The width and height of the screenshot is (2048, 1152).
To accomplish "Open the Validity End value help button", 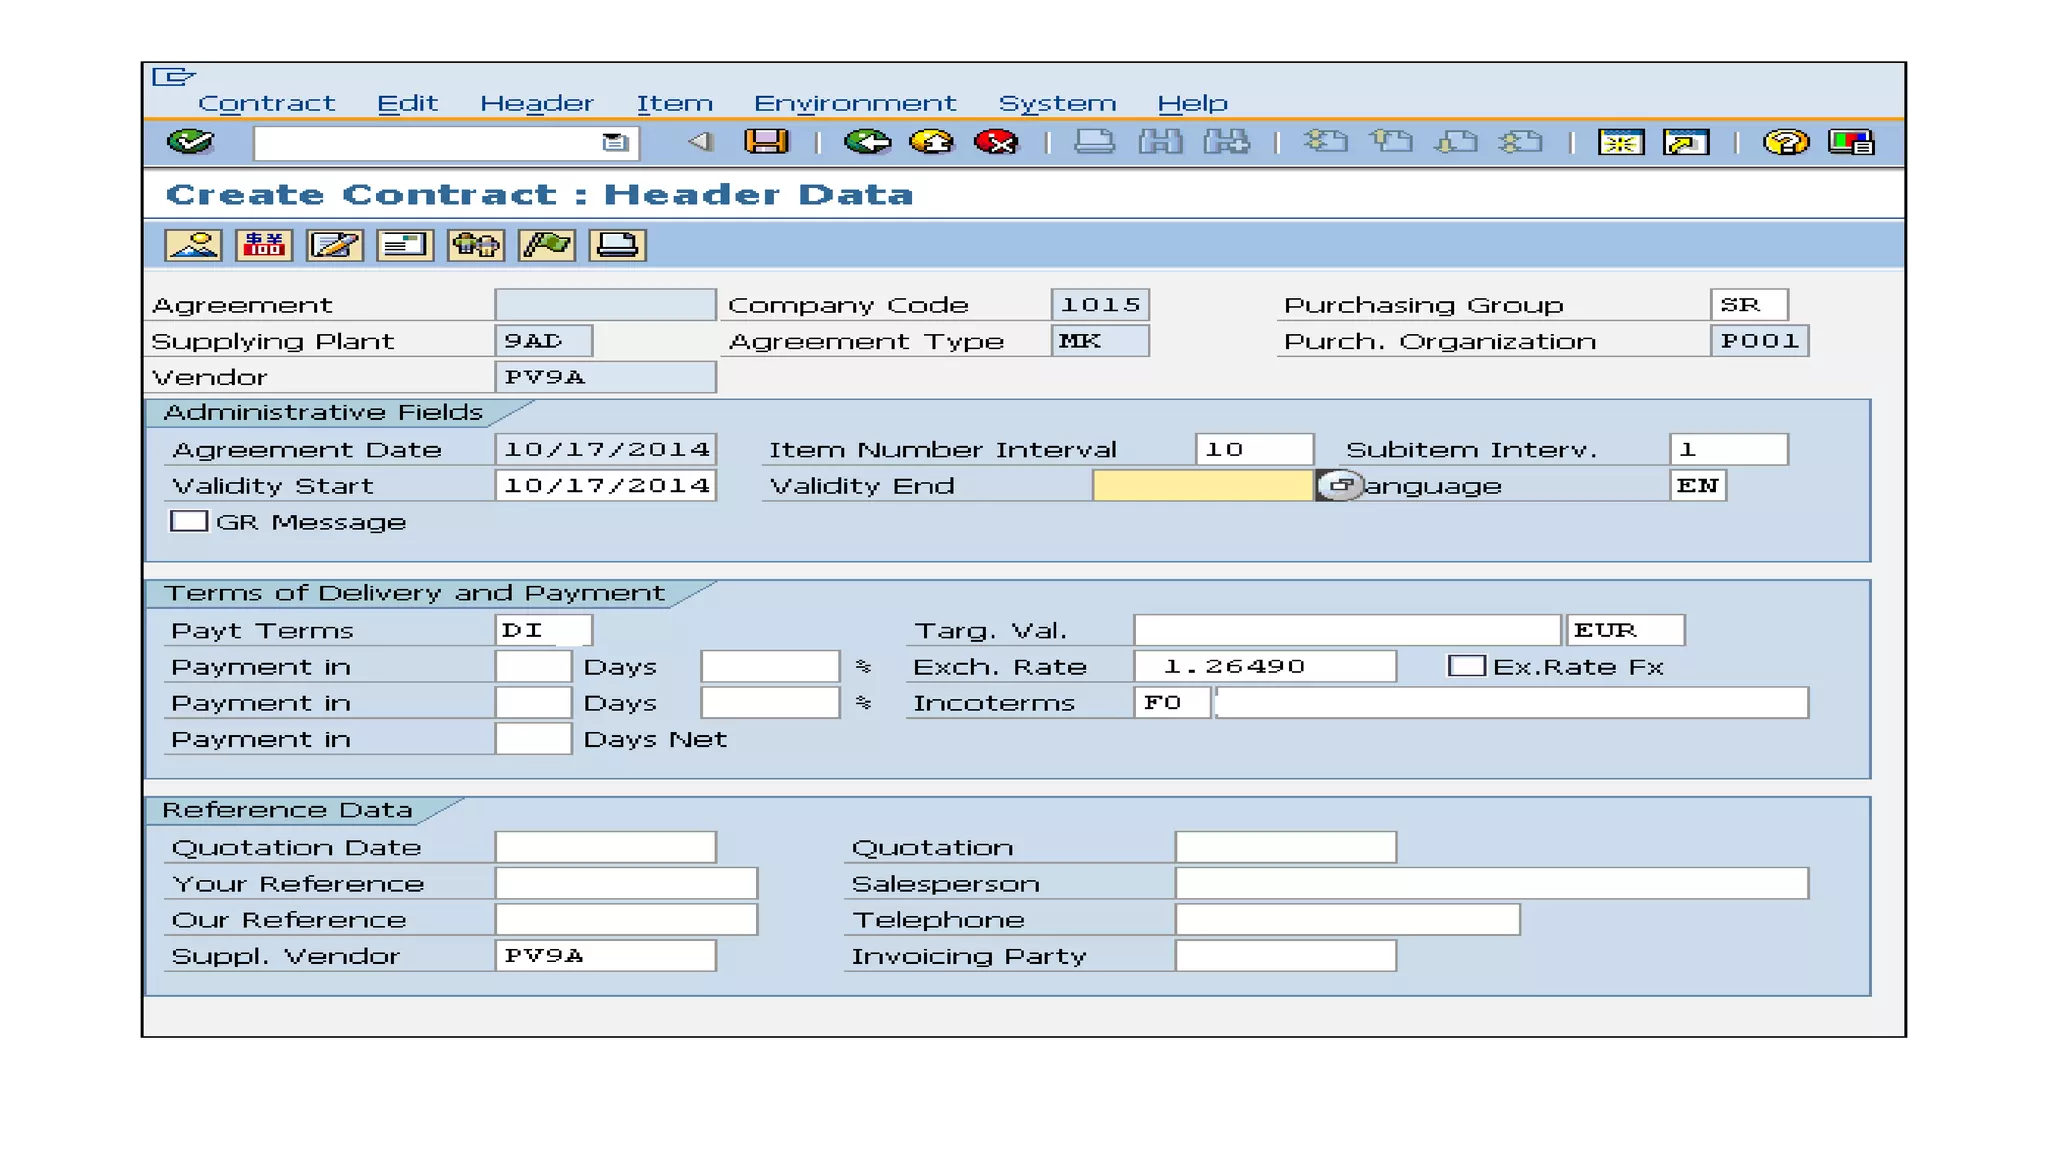I will 1340,485.
